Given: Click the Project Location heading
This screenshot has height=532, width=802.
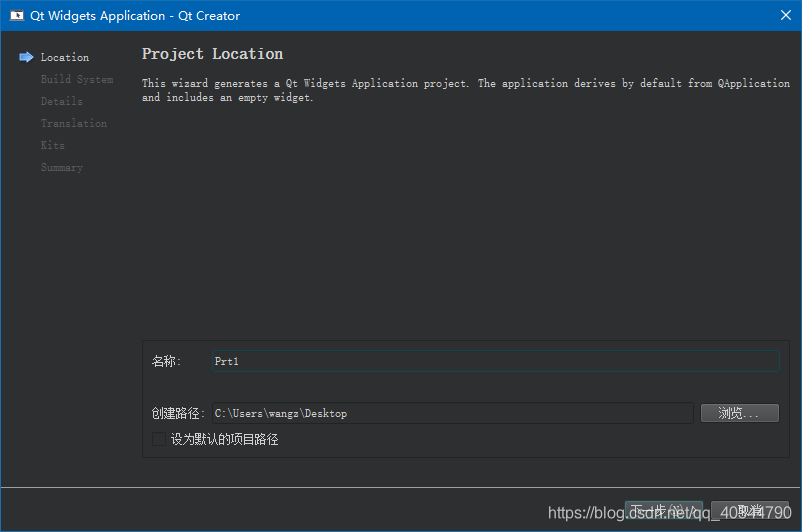Looking at the screenshot, I should click(x=212, y=54).
